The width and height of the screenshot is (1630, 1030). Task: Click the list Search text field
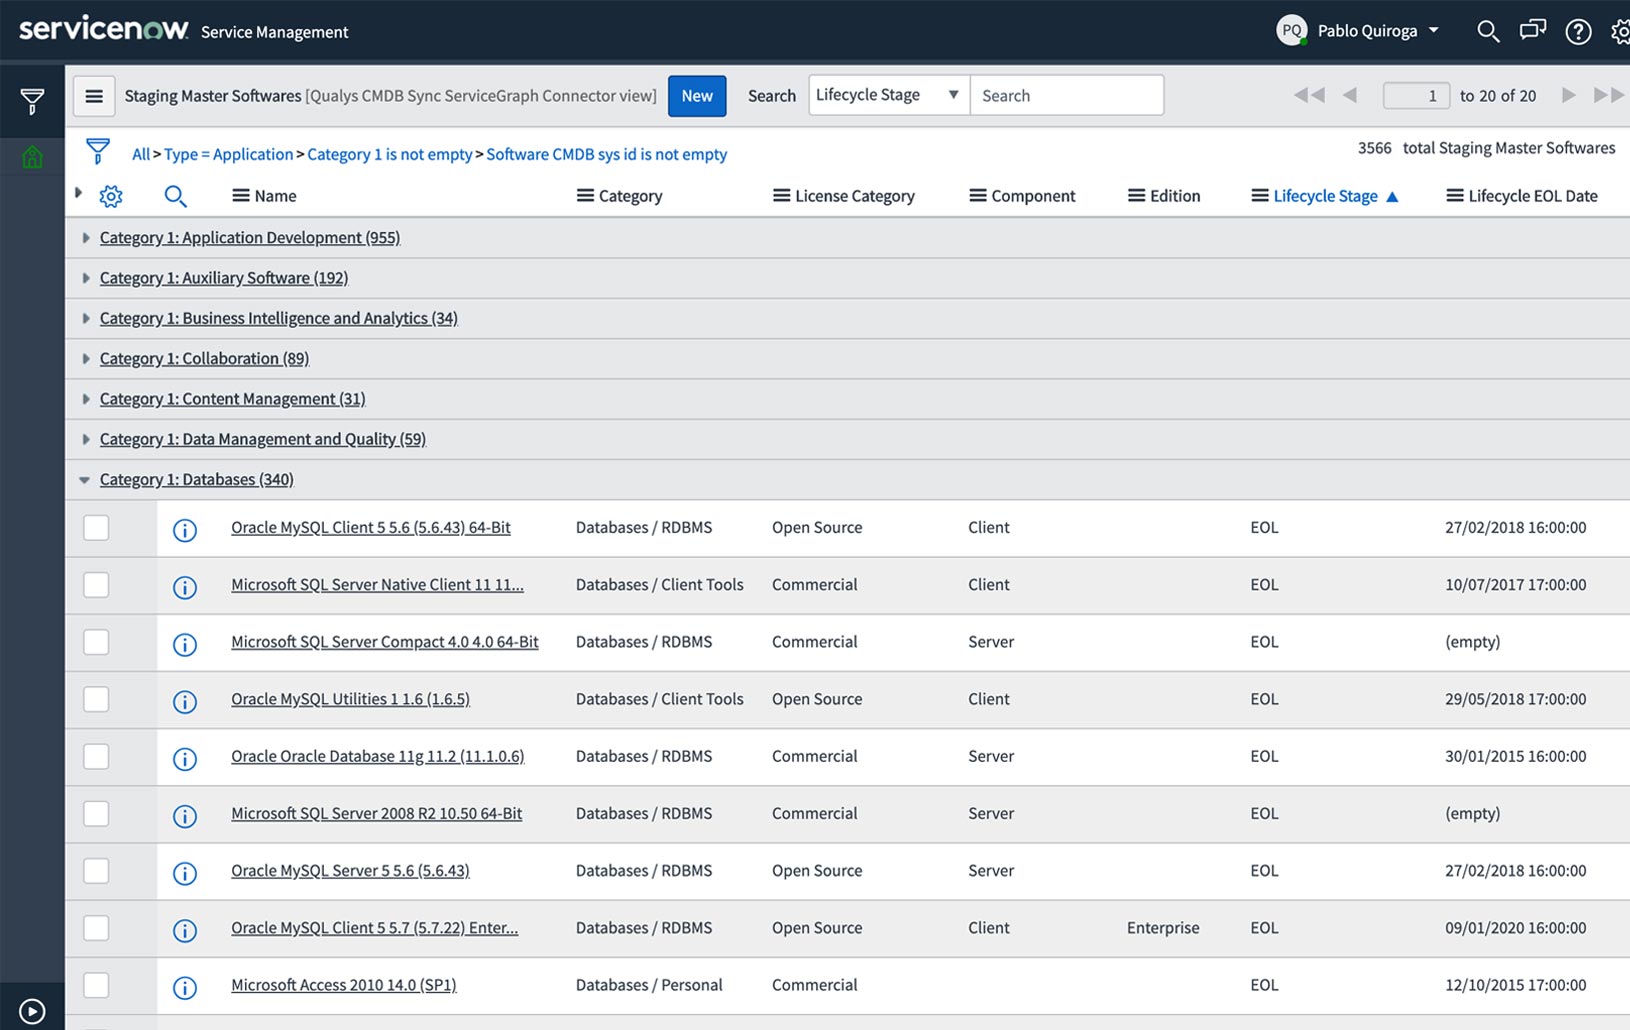click(1066, 96)
